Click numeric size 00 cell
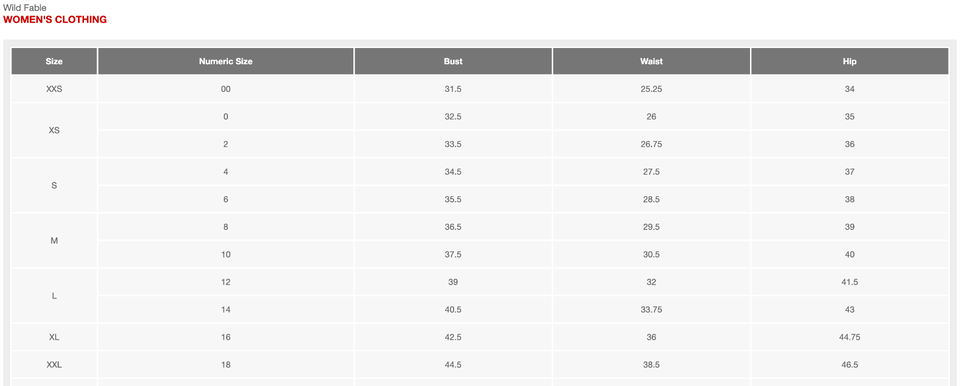The height and width of the screenshot is (386, 960). (226, 89)
